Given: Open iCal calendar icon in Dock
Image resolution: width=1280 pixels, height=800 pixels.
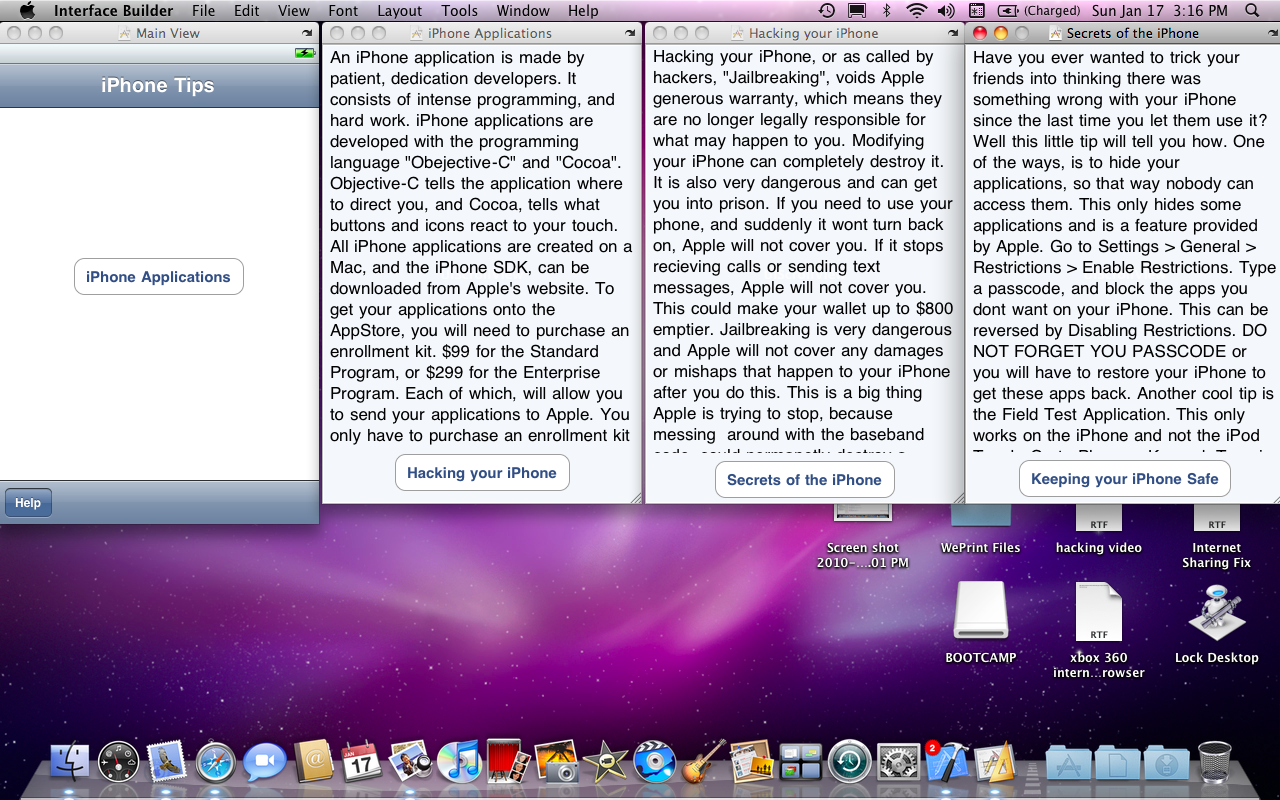Looking at the screenshot, I should [362, 762].
